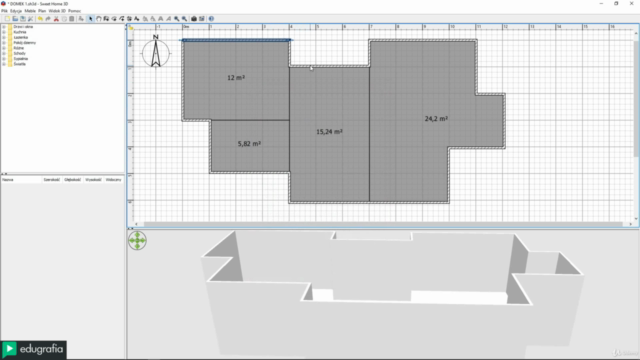This screenshot has width=640, height=360.
Task: Activate the Select arrow tool
Action: [x=91, y=19]
